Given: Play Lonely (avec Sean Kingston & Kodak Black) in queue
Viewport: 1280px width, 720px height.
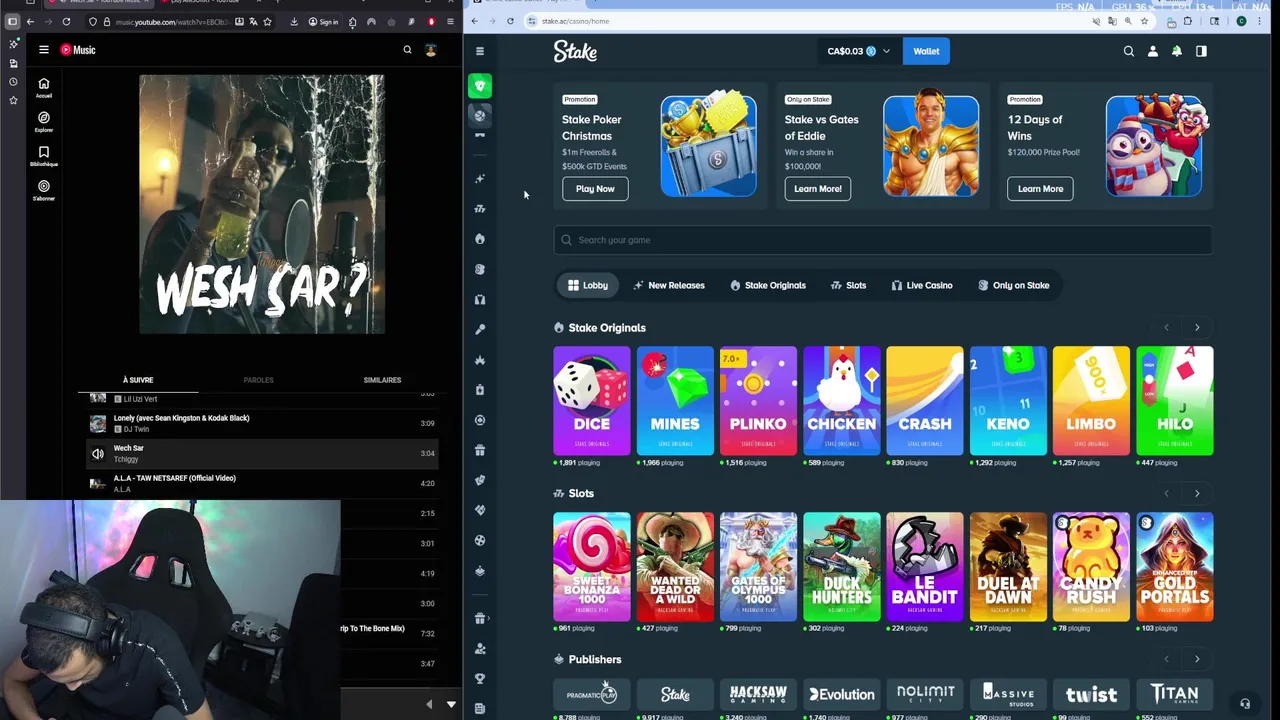Looking at the screenshot, I should [260, 423].
